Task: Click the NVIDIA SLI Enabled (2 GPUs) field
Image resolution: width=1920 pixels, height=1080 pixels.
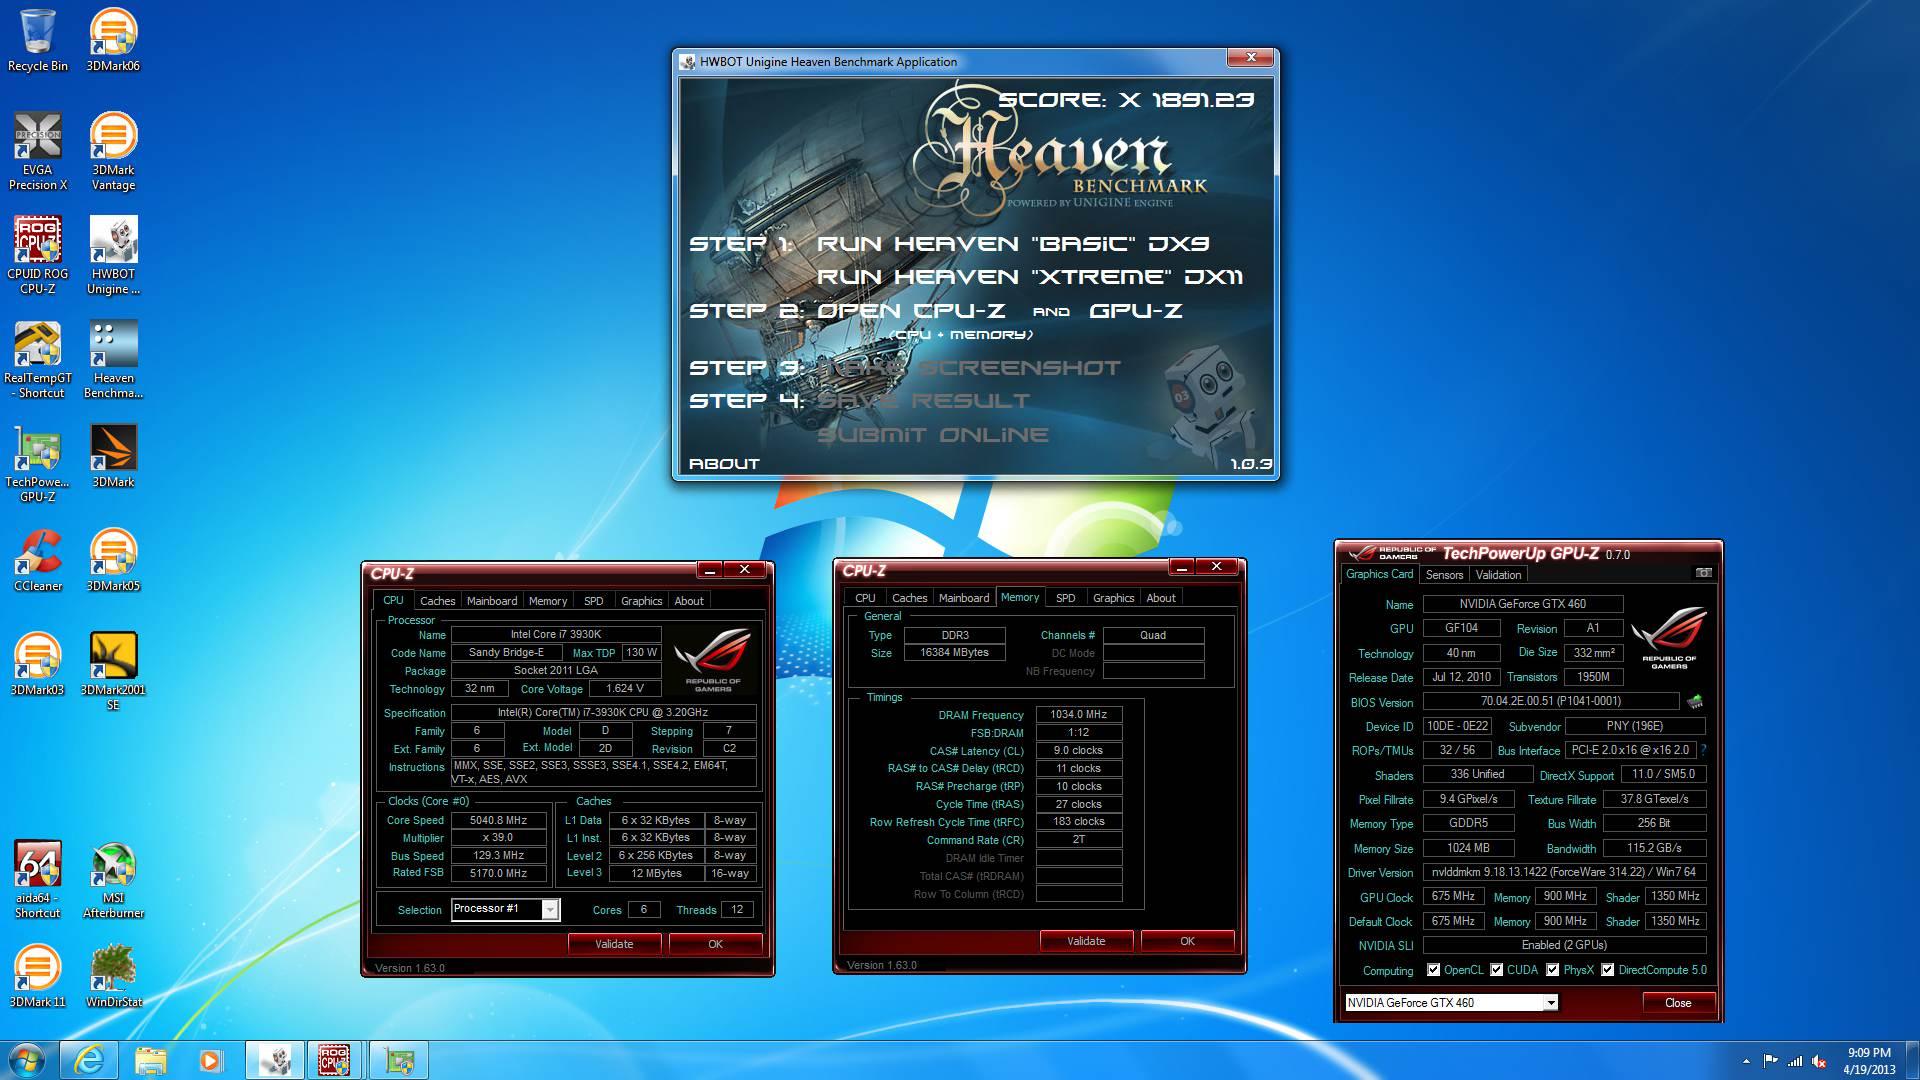Action: tap(1564, 945)
